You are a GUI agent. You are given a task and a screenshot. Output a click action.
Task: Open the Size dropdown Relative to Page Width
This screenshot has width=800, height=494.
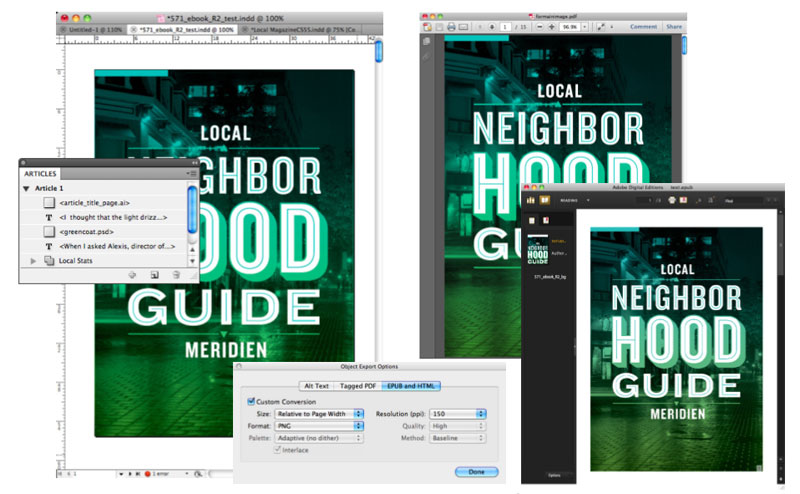click(319, 414)
